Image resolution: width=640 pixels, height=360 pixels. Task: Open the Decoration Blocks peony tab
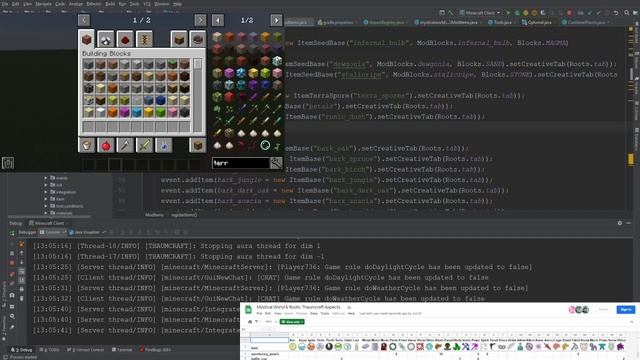click(x=106, y=40)
